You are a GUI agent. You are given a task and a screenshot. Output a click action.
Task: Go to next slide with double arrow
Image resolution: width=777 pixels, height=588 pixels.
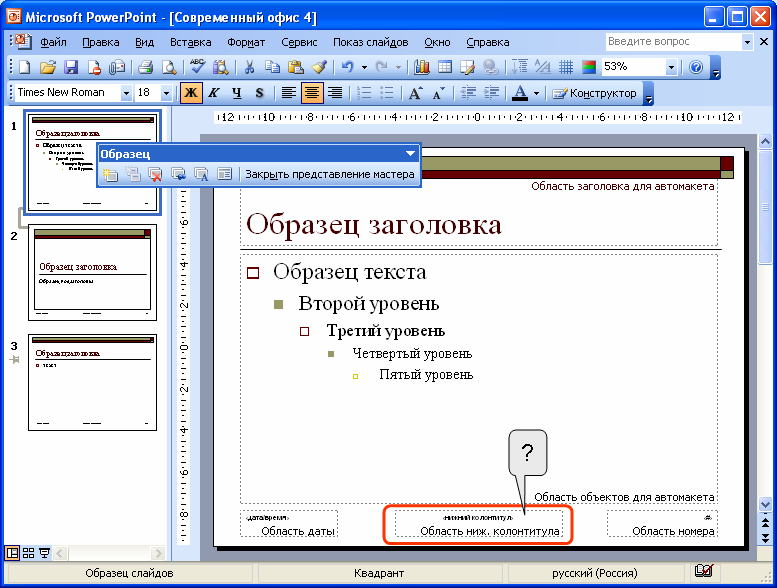765,537
